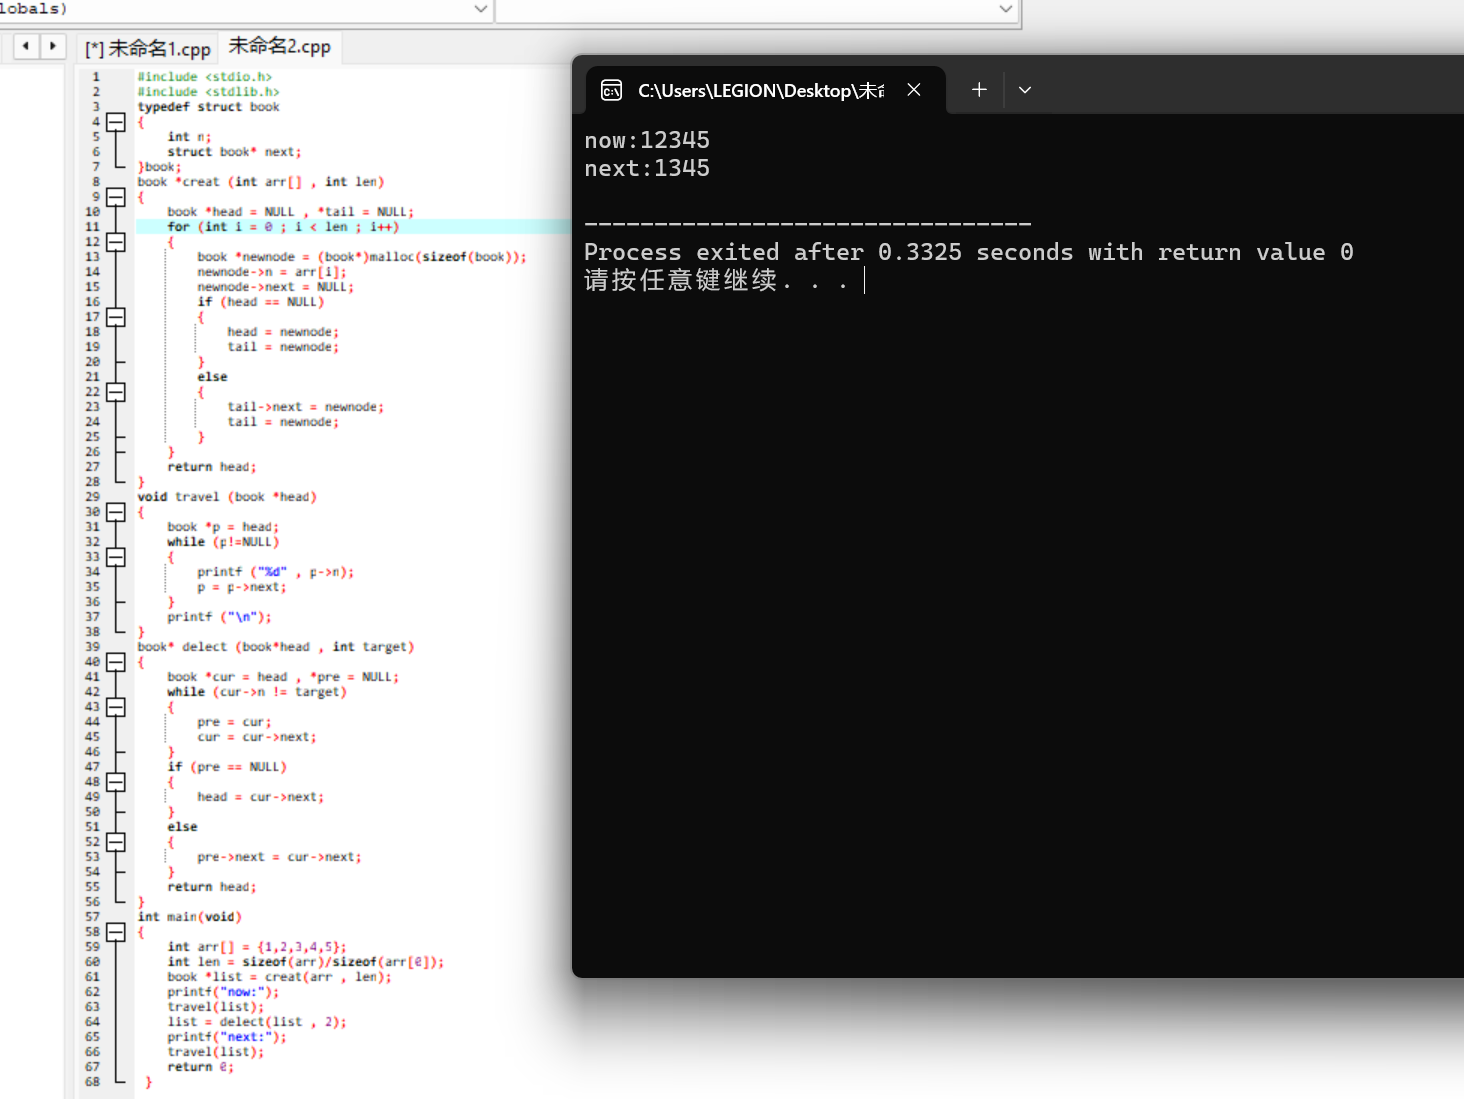Collapse the creat function fold at line 9
Screen dimensions: 1464x1099
coord(116,197)
